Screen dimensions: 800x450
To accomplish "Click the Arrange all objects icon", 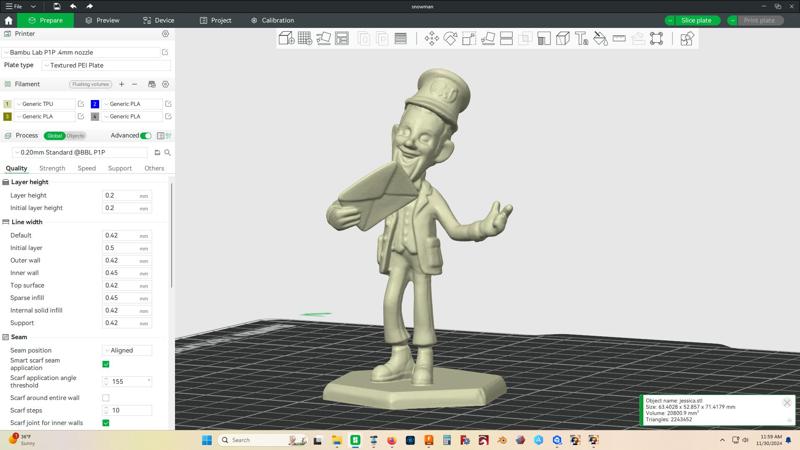I will 342,38.
